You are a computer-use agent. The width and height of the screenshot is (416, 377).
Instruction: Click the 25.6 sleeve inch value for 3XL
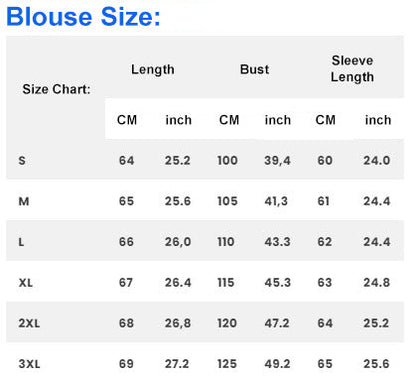[x=376, y=364]
